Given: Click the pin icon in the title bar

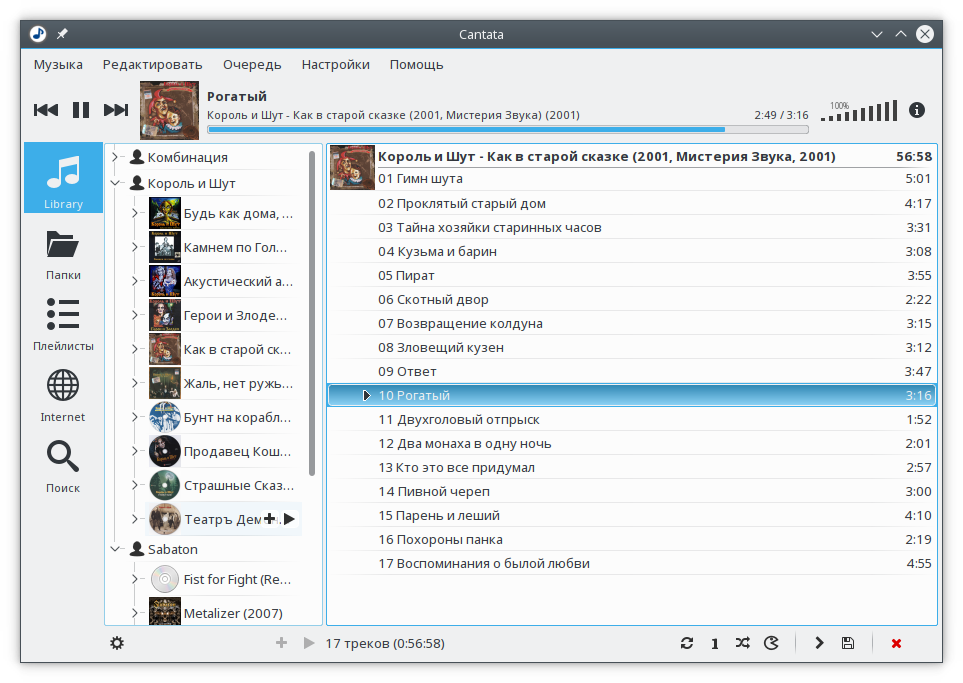Looking at the screenshot, I should [x=62, y=34].
